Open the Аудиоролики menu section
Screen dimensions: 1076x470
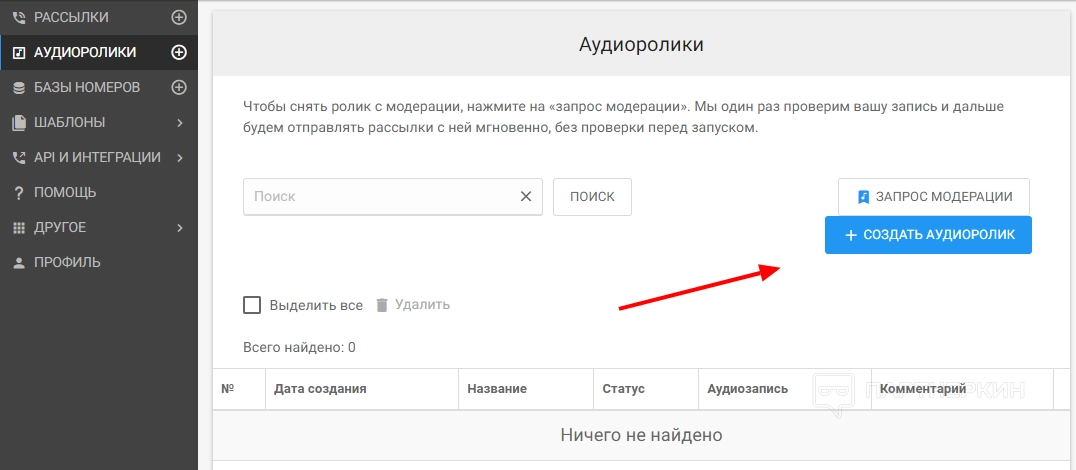coord(99,52)
